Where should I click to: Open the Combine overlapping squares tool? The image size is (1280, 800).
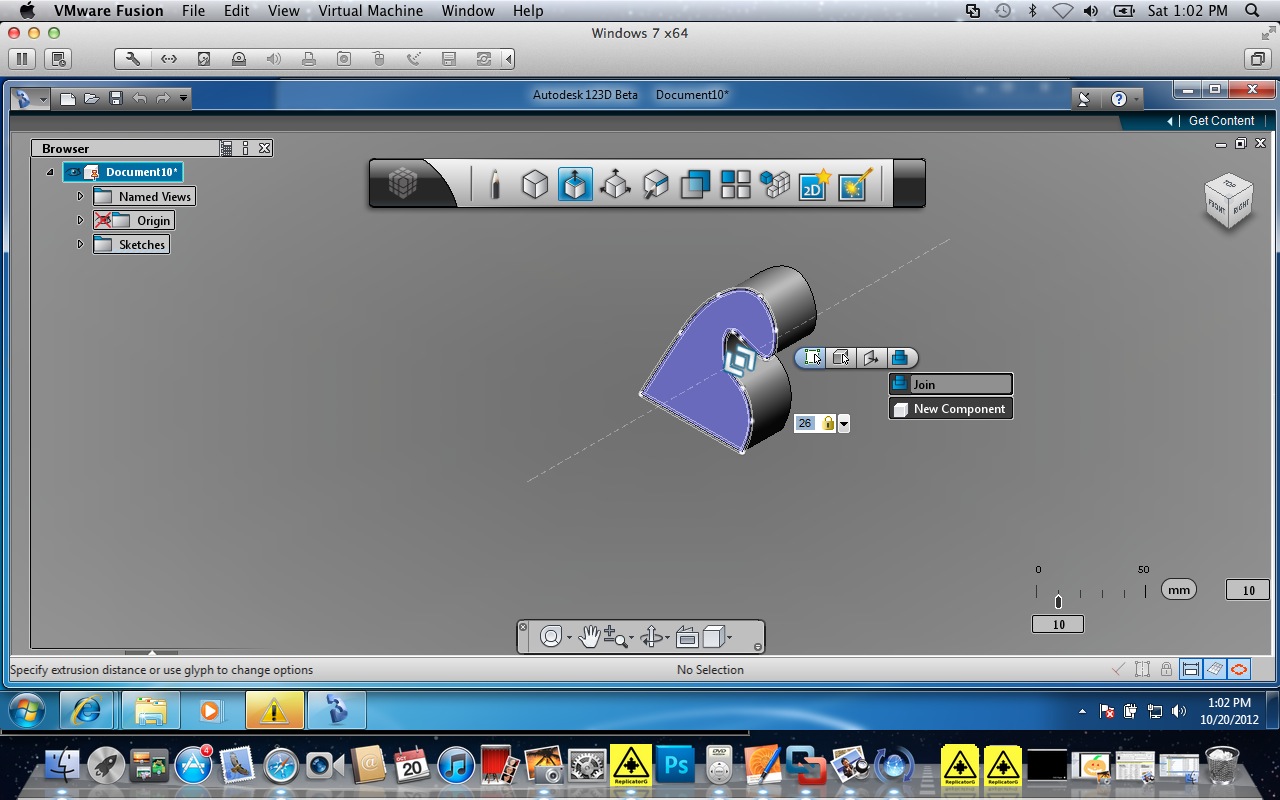coord(695,184)
